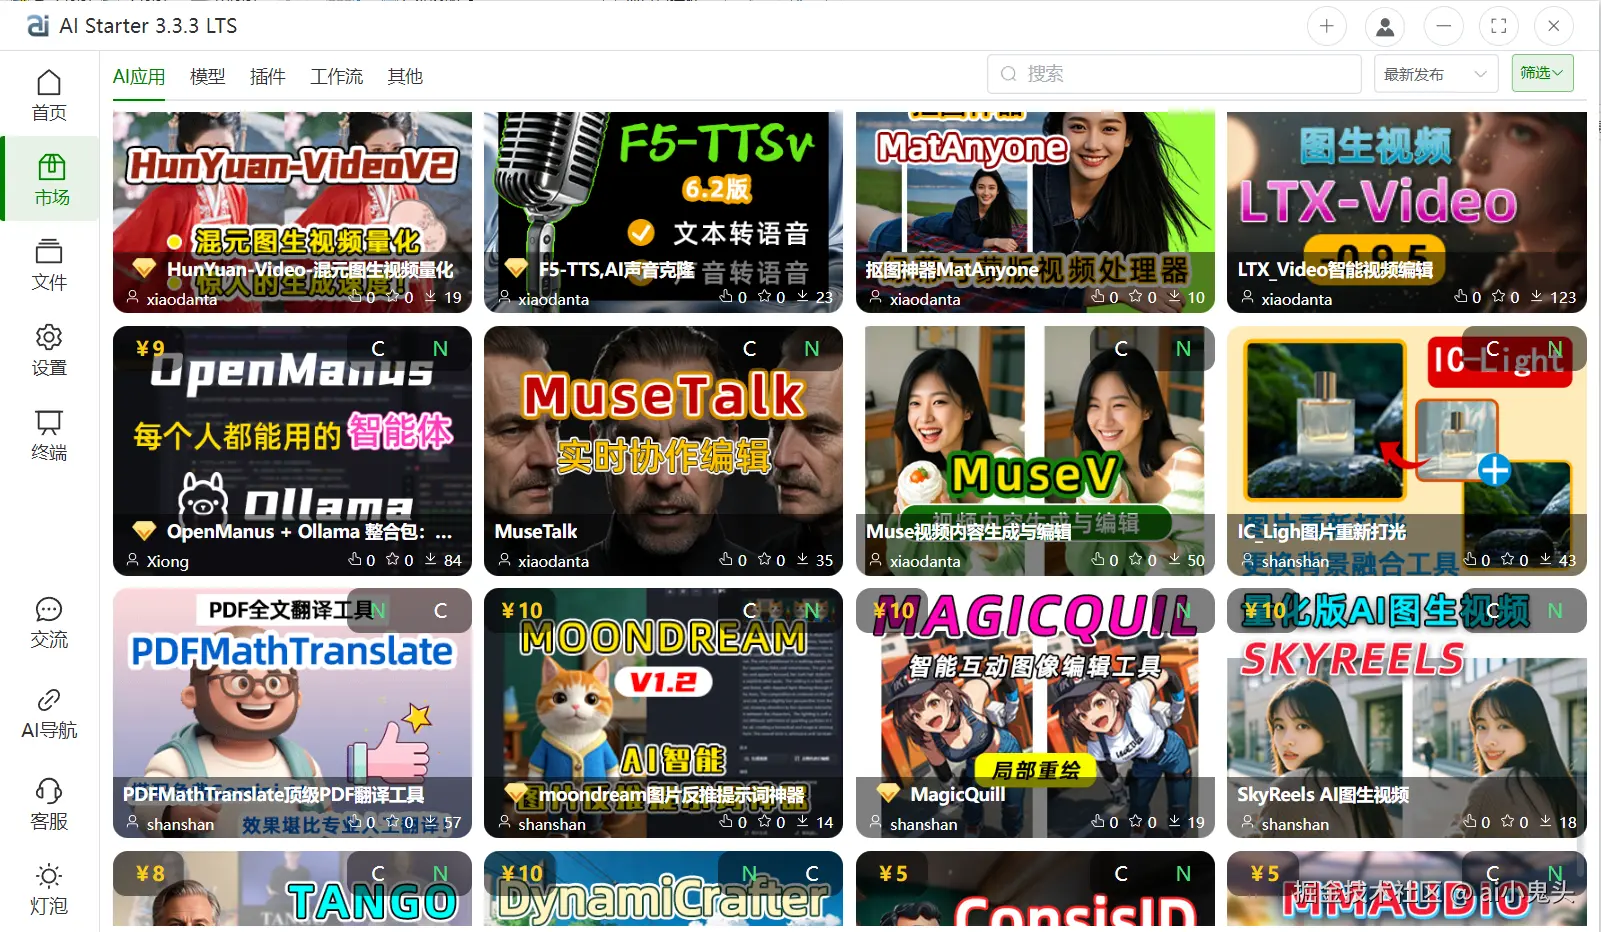The width and height of the screenshot is (1601, 932).
Task: Click the 灯泡 light bulb theme icon
Action: coord(49,890)
